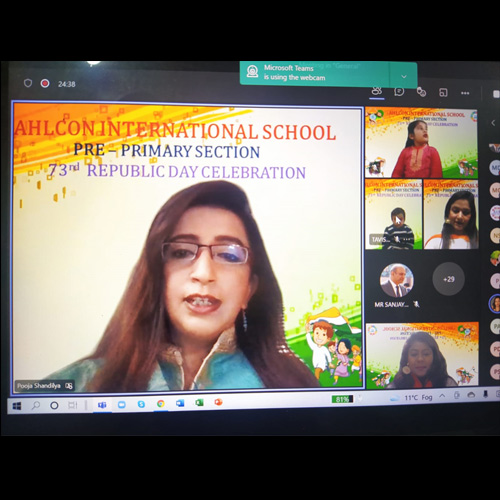Open the participants panel icon
Viewport: 500px width, 500px height.
[377, 90]
